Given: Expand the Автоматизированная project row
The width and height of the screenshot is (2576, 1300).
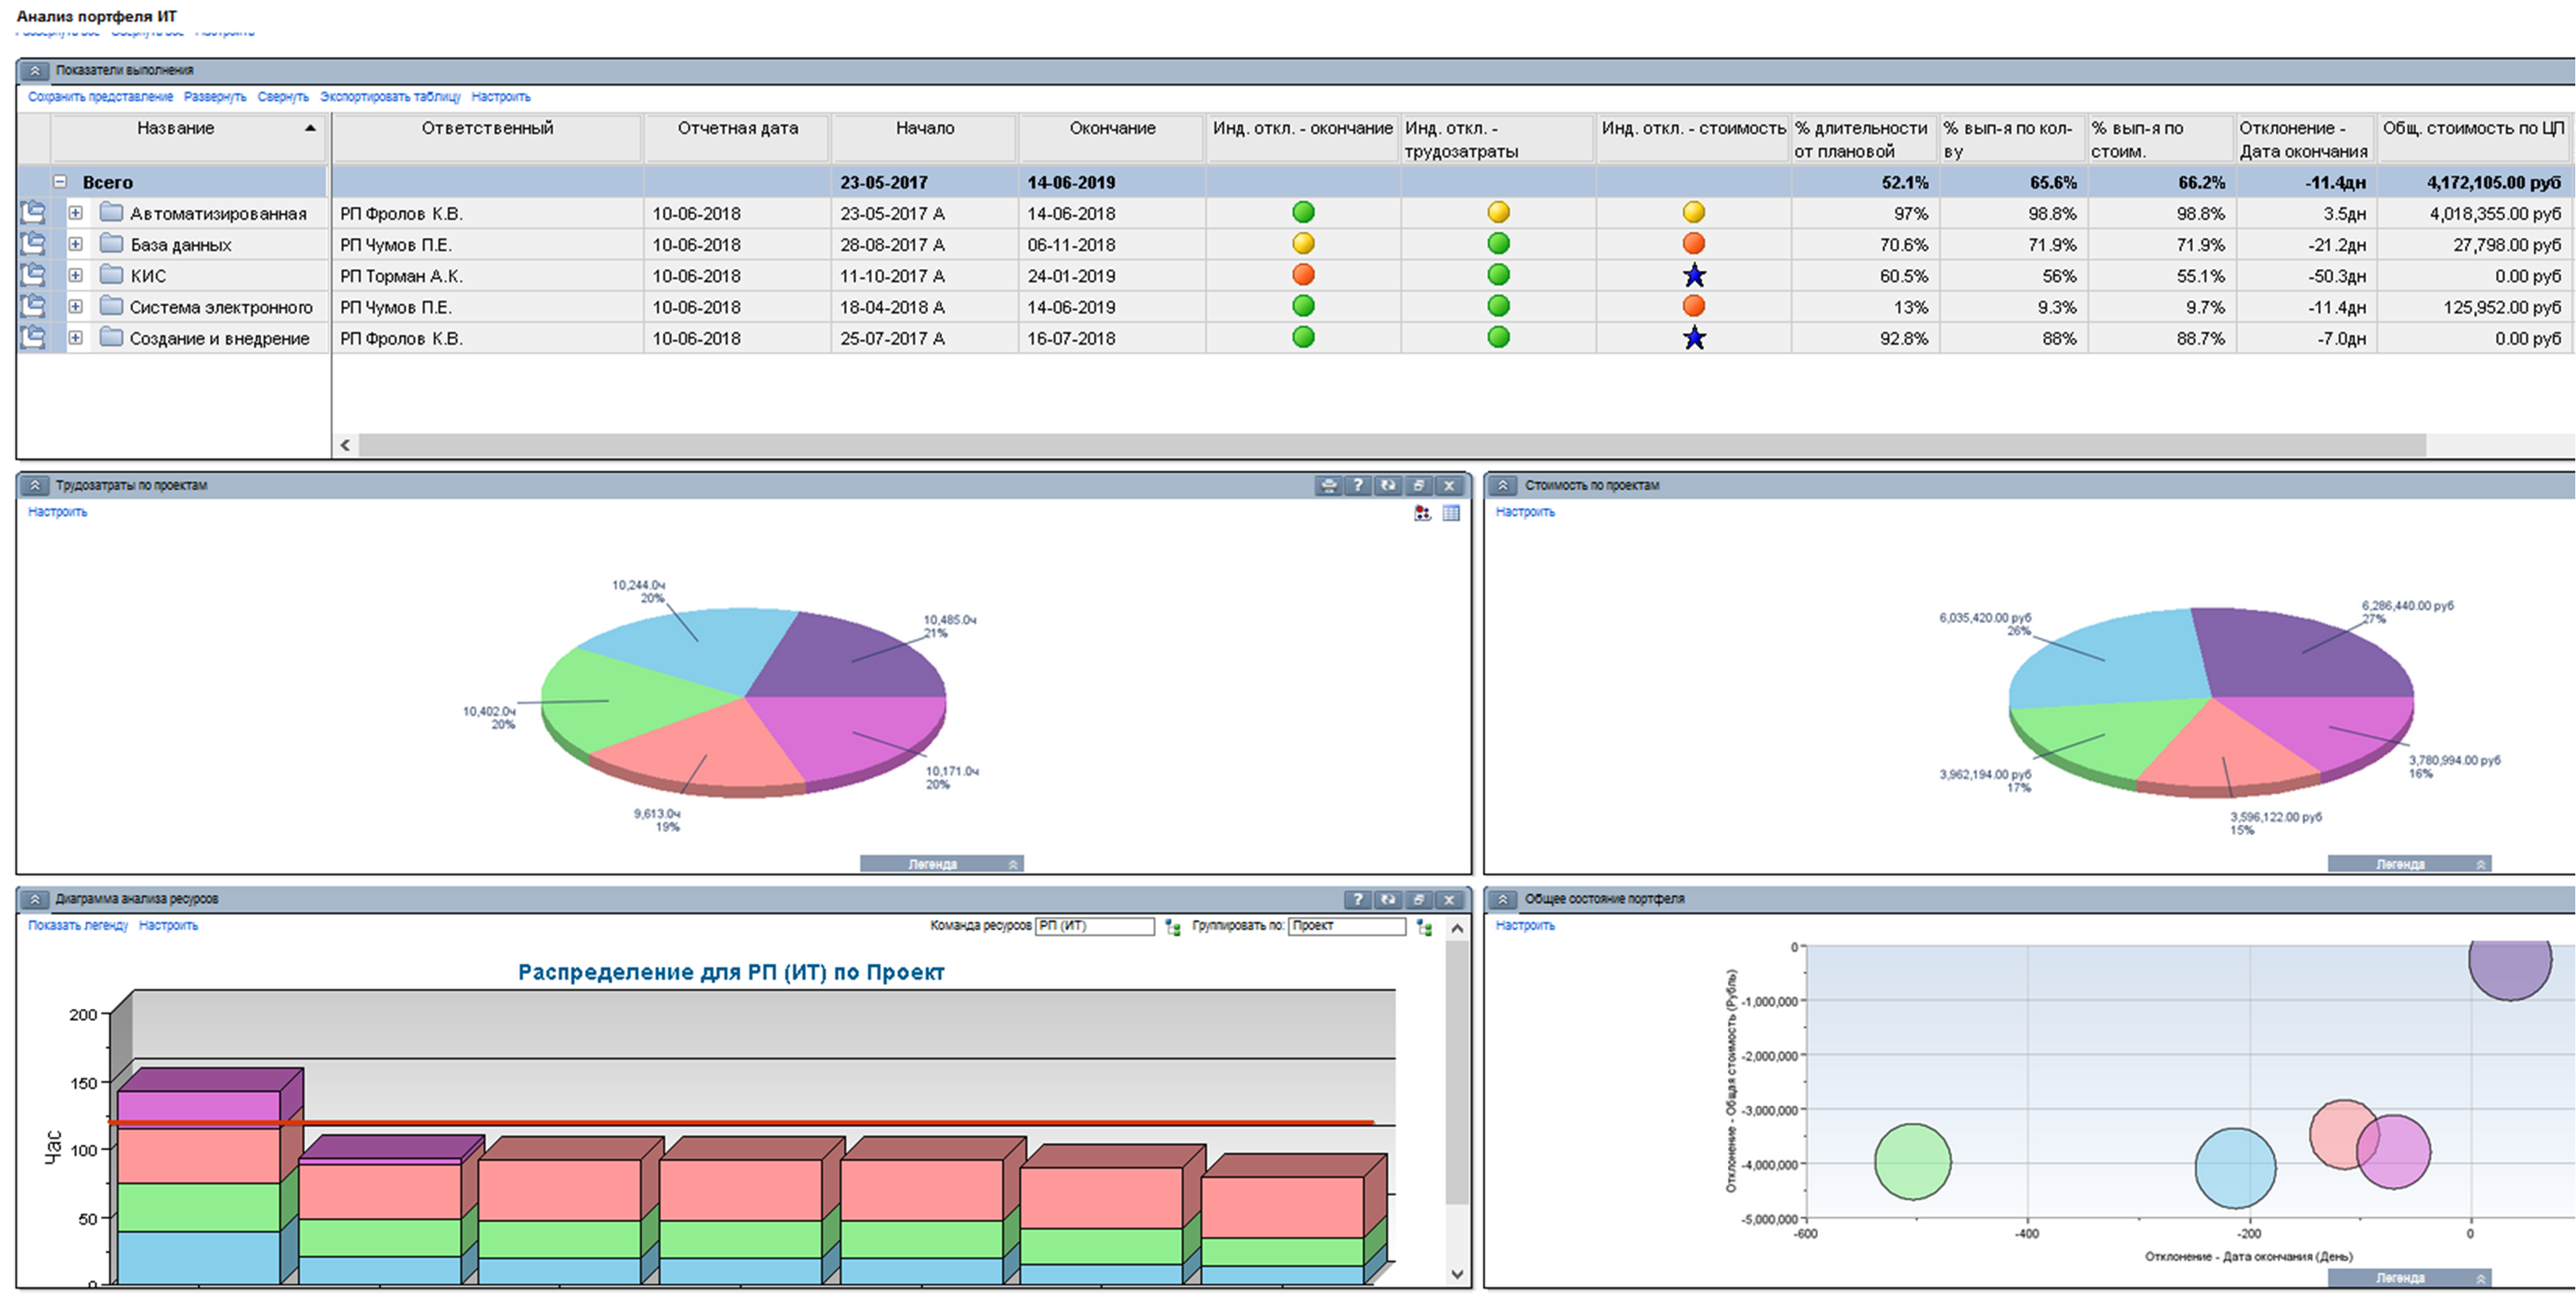Looking at the screenshot, I should click(75, 213).
